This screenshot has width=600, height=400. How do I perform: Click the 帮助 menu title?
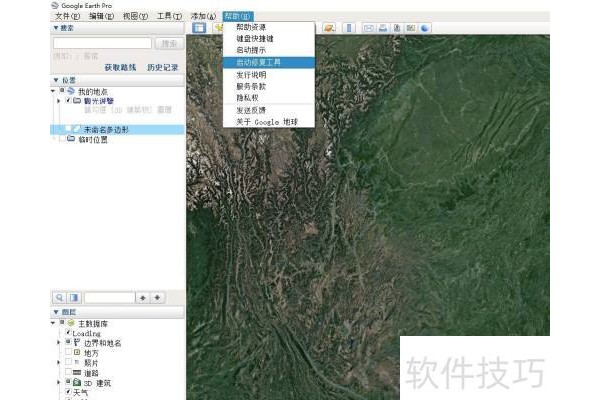click(238, 16)
